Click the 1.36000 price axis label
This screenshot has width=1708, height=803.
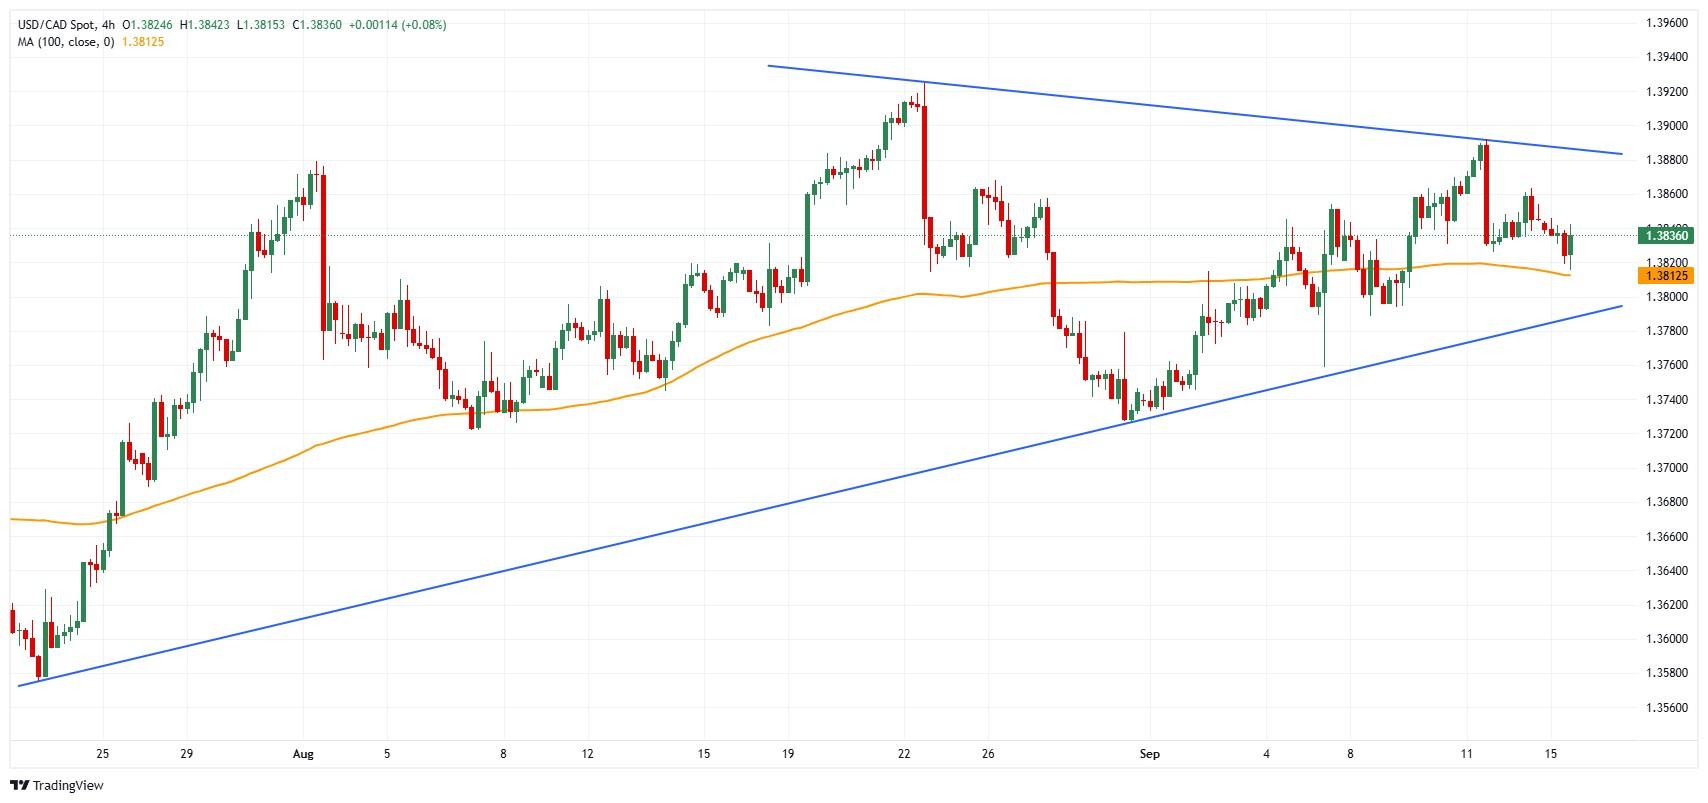click(1665, 638)
